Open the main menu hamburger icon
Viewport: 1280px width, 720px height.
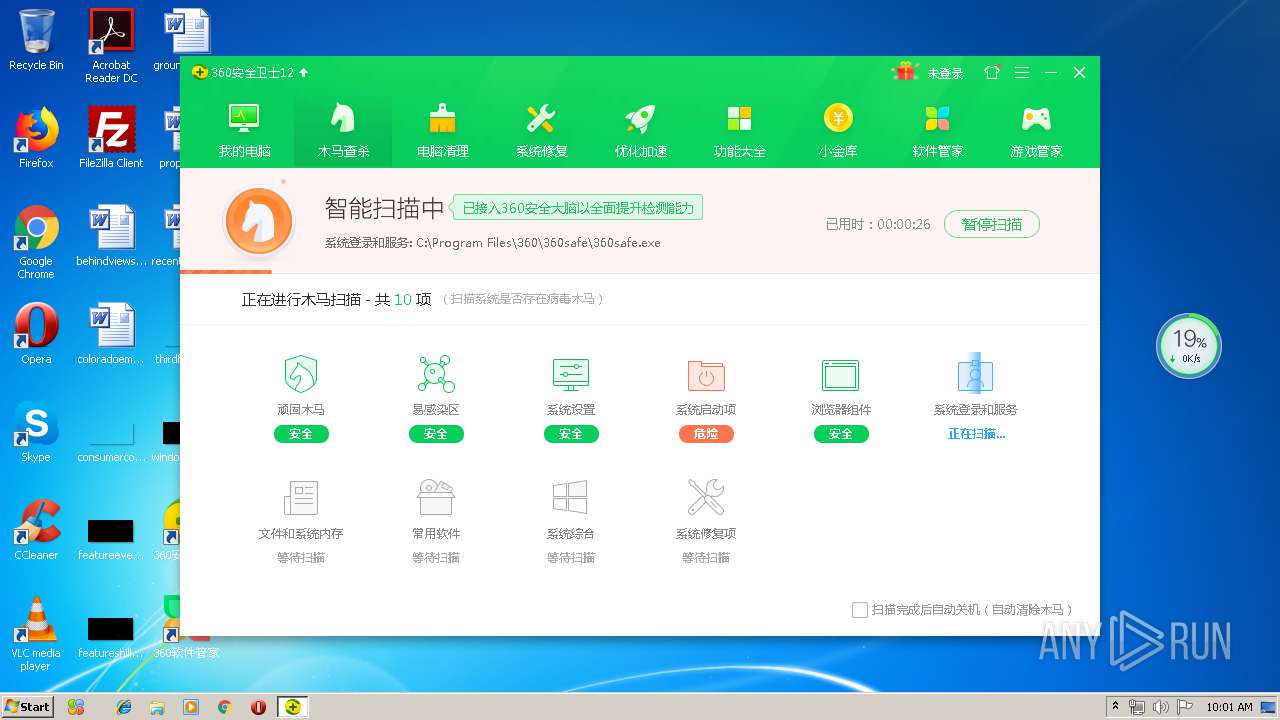click(1021, 73)
